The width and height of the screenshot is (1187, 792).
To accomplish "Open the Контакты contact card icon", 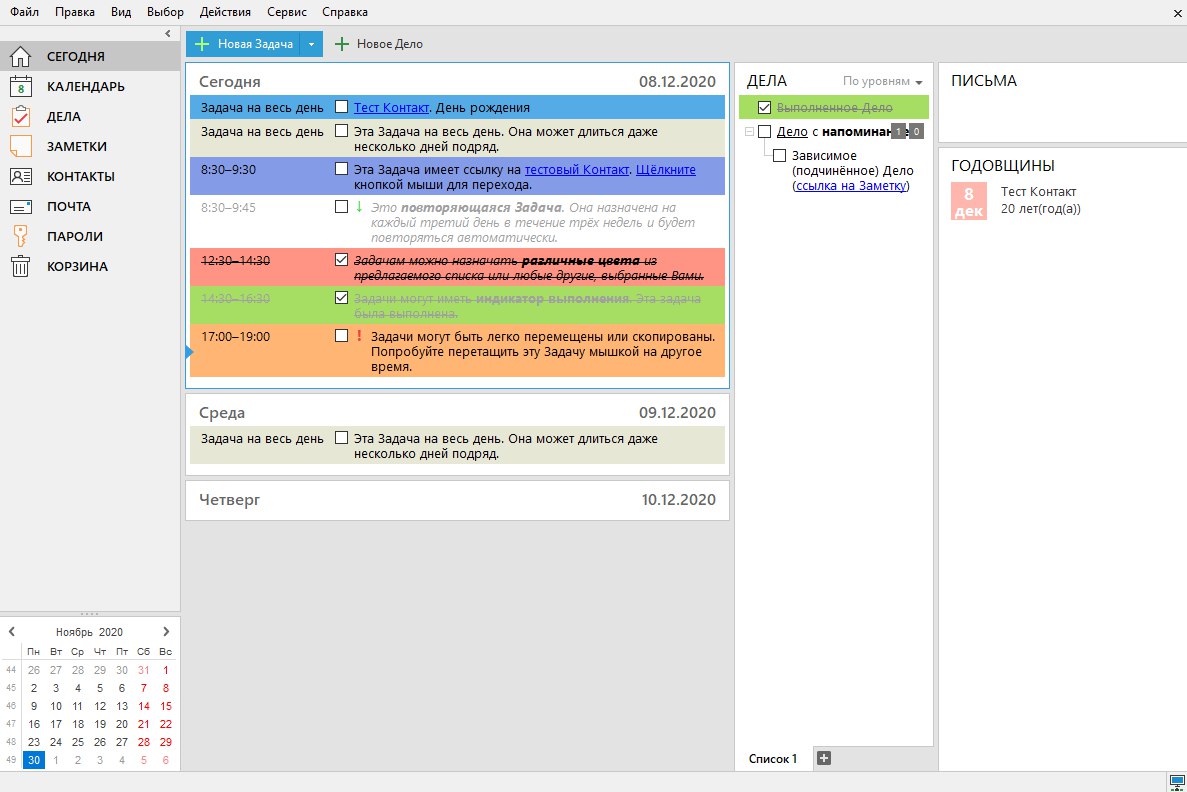I will pyautogui.click(x=20, y=176).
